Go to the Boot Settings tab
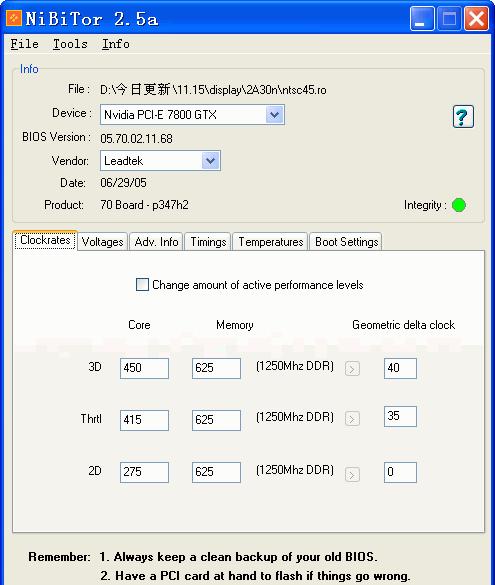This screenshot has height=585, width=495. (x=347, y=242)
